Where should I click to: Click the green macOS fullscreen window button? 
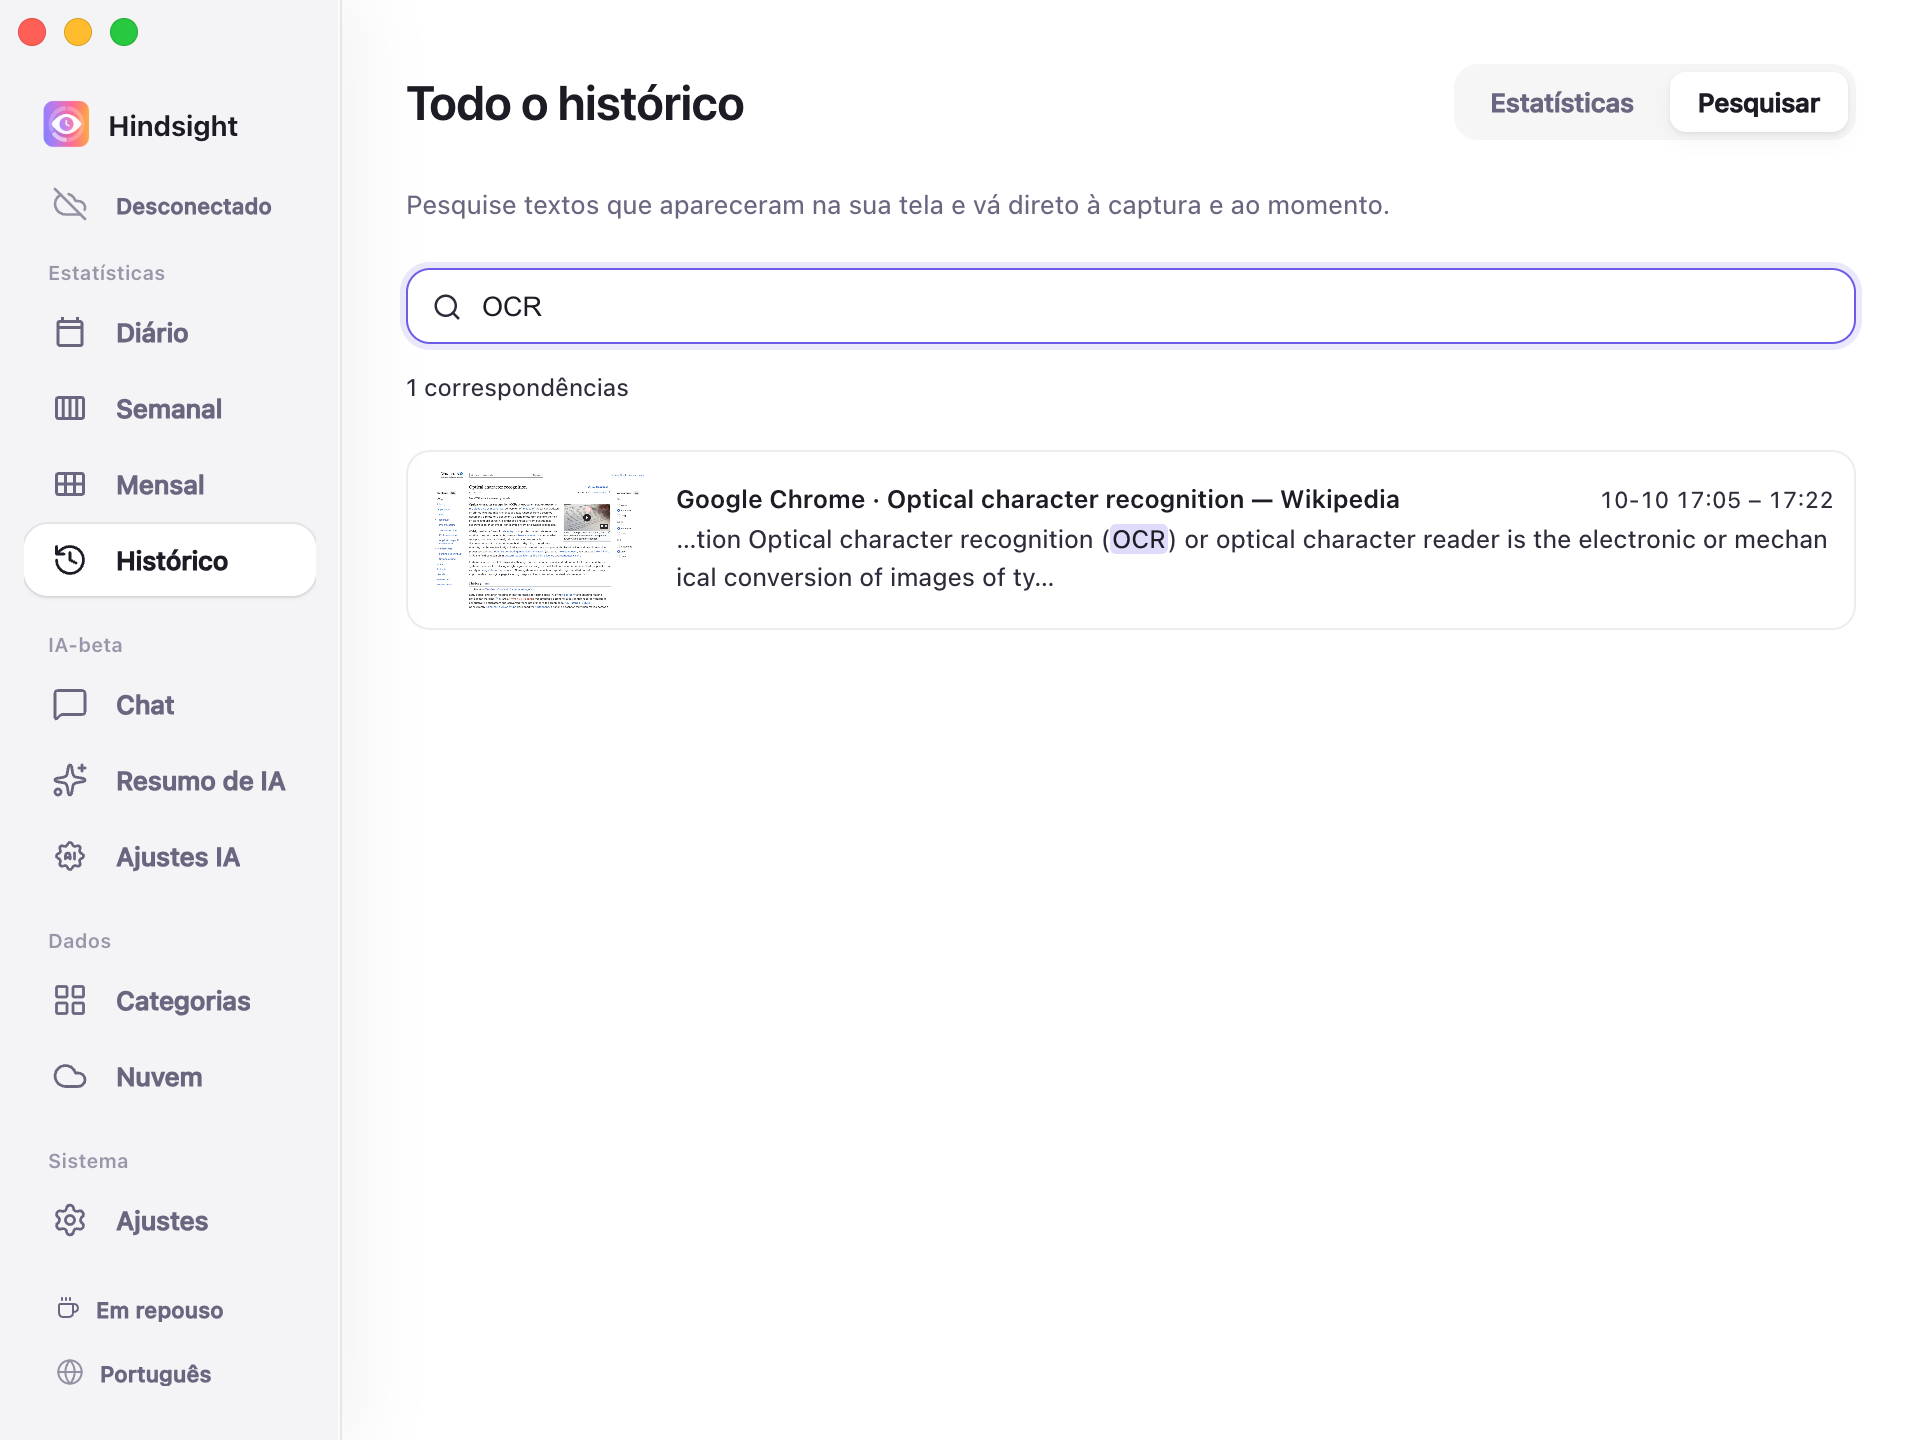(124, 32)
